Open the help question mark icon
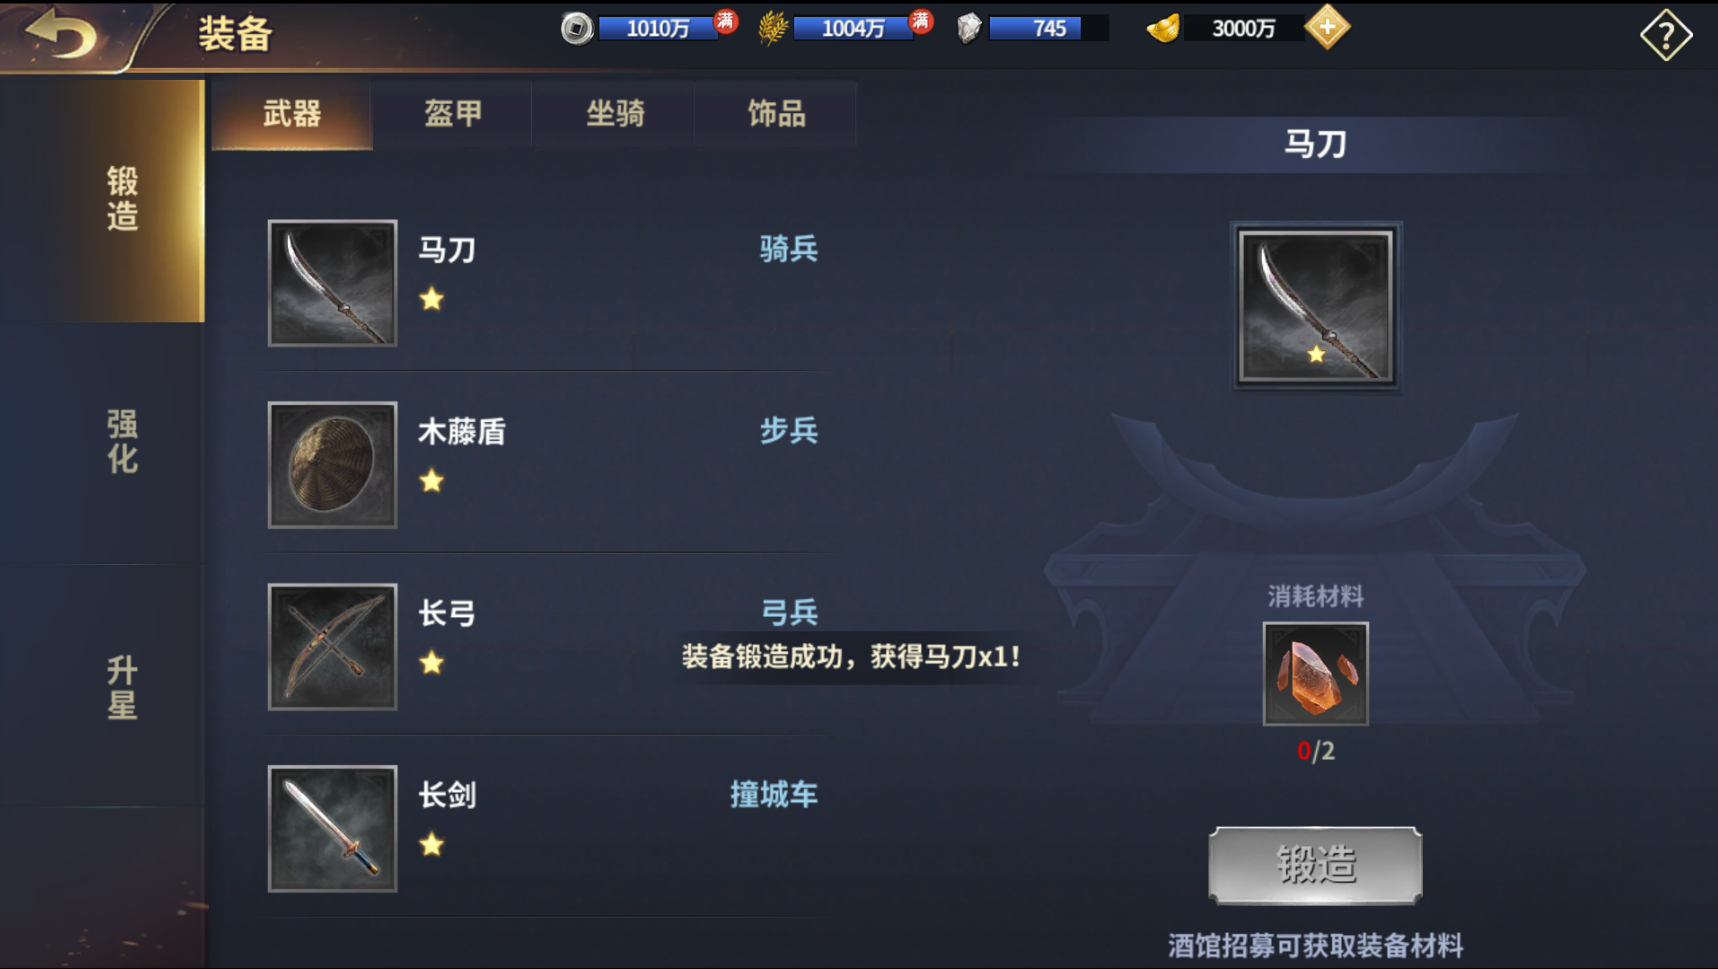1718x969 pixels. 1665,35
